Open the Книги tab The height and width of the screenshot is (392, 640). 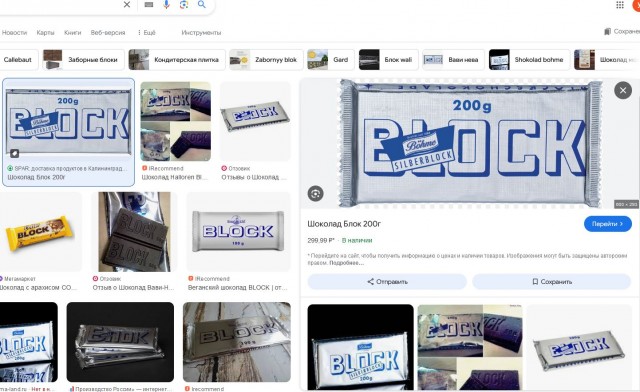coord(73,33)
